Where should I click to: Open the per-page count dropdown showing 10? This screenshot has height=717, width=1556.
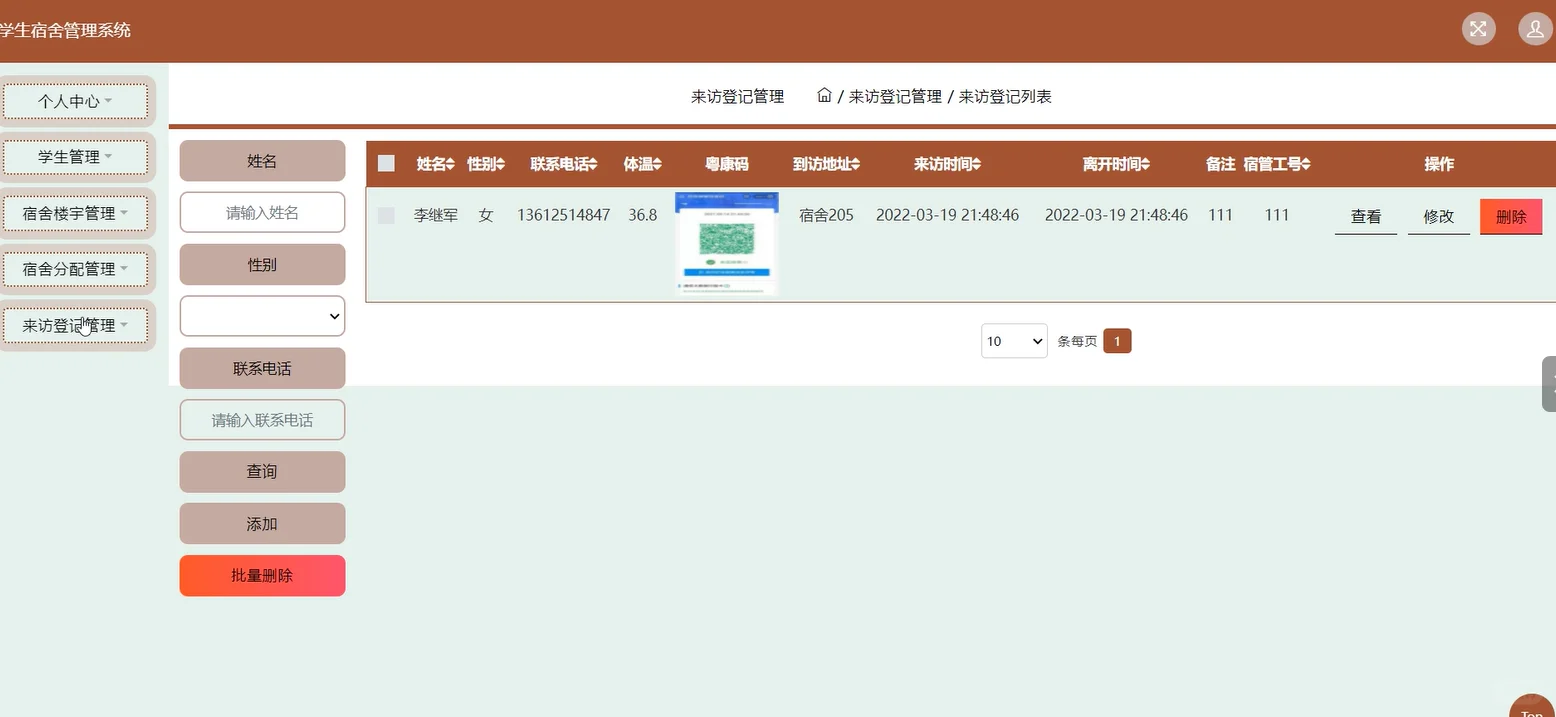tap(1013, 340)
